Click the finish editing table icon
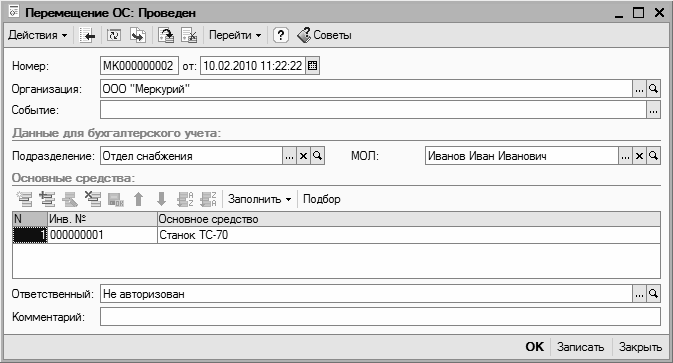 [x=116, y=199]
